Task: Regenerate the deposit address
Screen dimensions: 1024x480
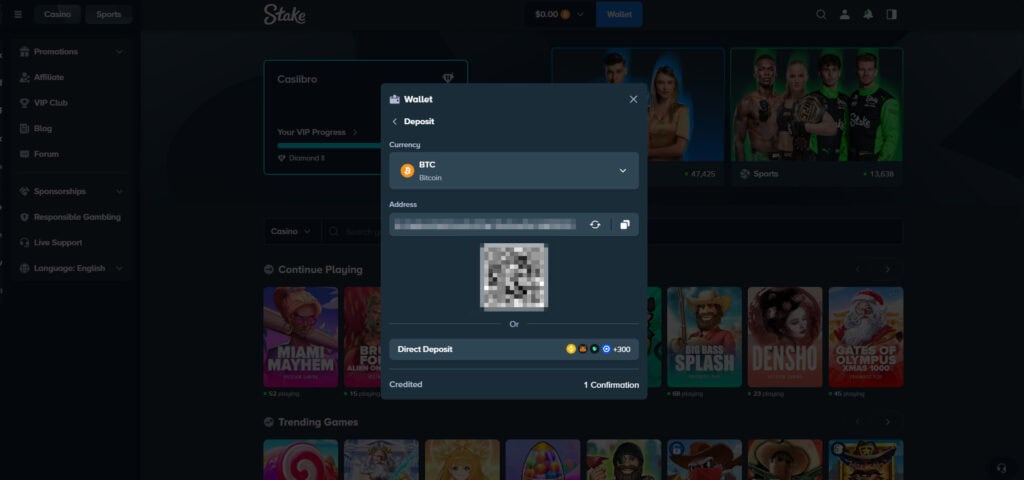Action: point(595,225)
